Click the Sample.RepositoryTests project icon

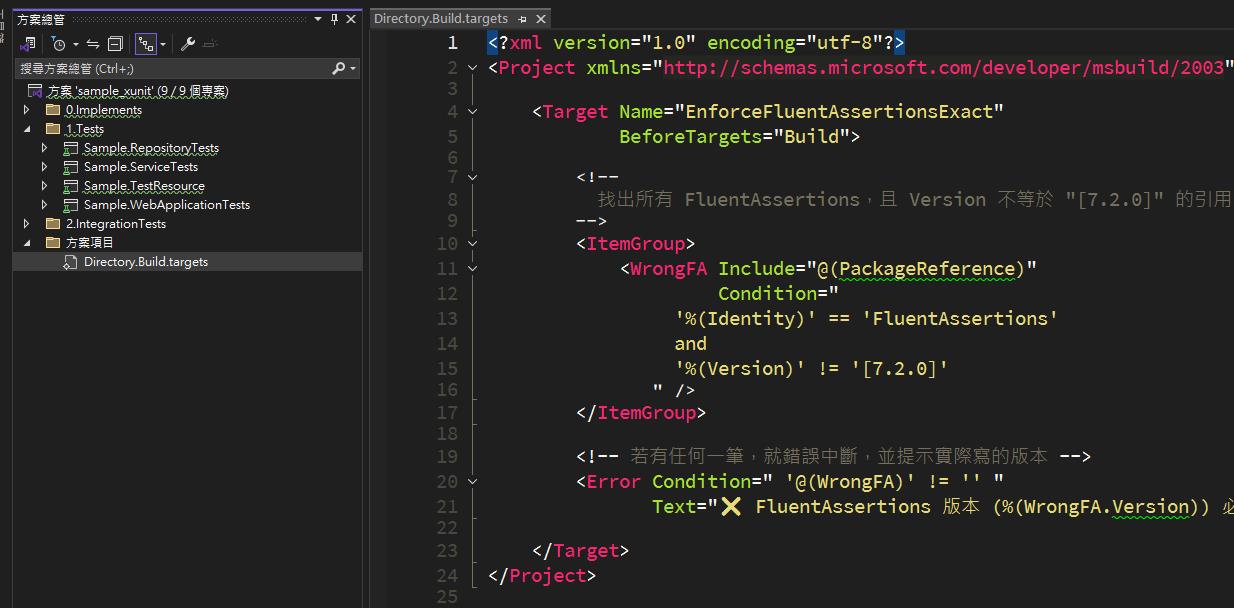[x=71, y=148]
